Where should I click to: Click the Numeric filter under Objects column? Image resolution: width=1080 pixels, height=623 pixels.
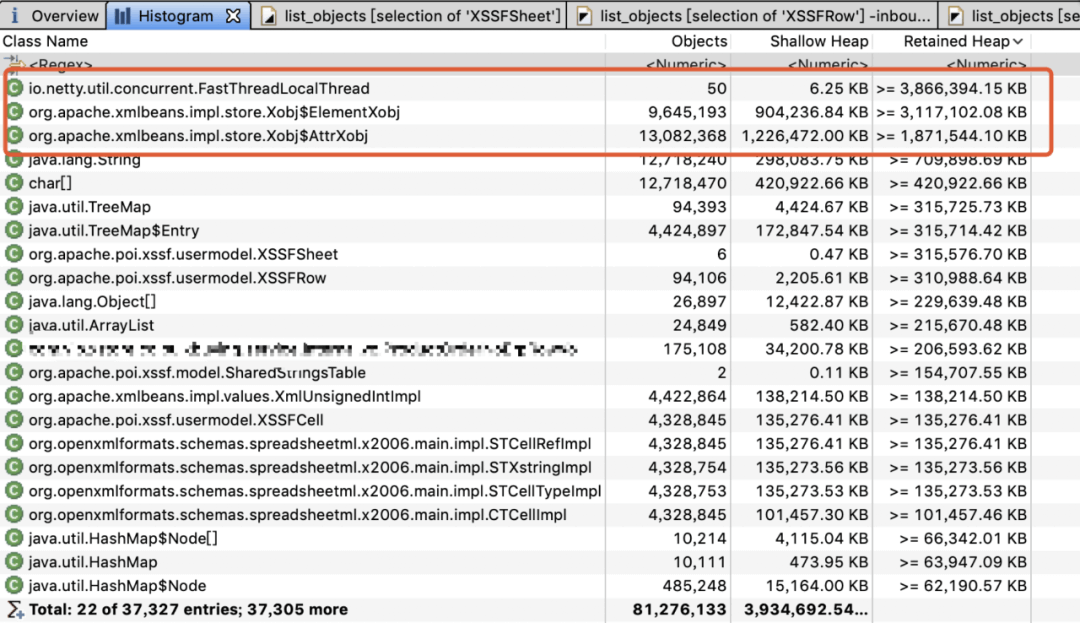pyautogui.click(x=685, y=65)
